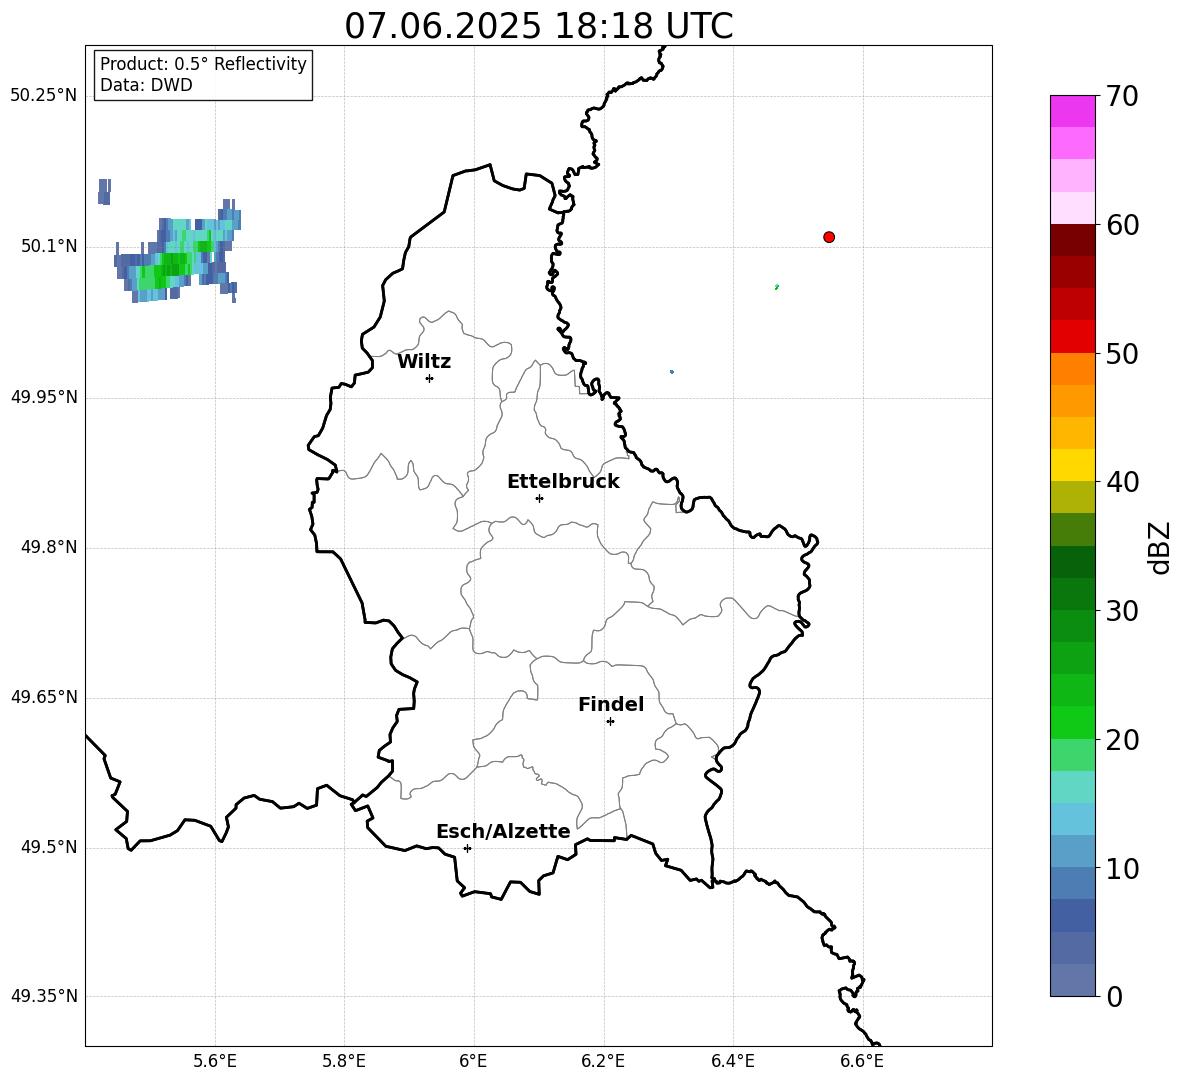Click the Findel station cross marker
Image resolution: width=1184 pixels, height=1081 pixels.
coord(610,722)
